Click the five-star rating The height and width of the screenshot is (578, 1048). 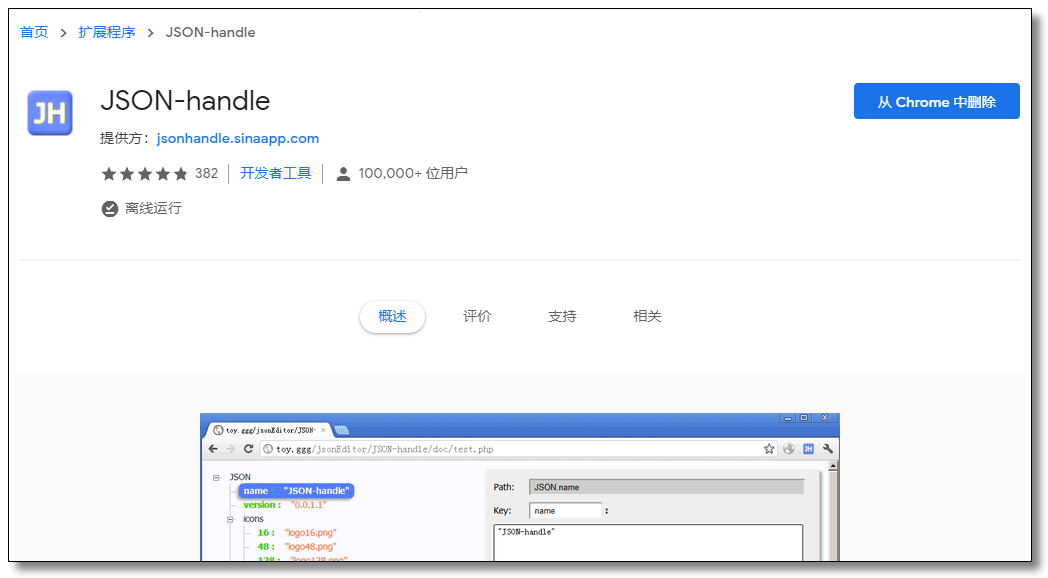(144, 174)
